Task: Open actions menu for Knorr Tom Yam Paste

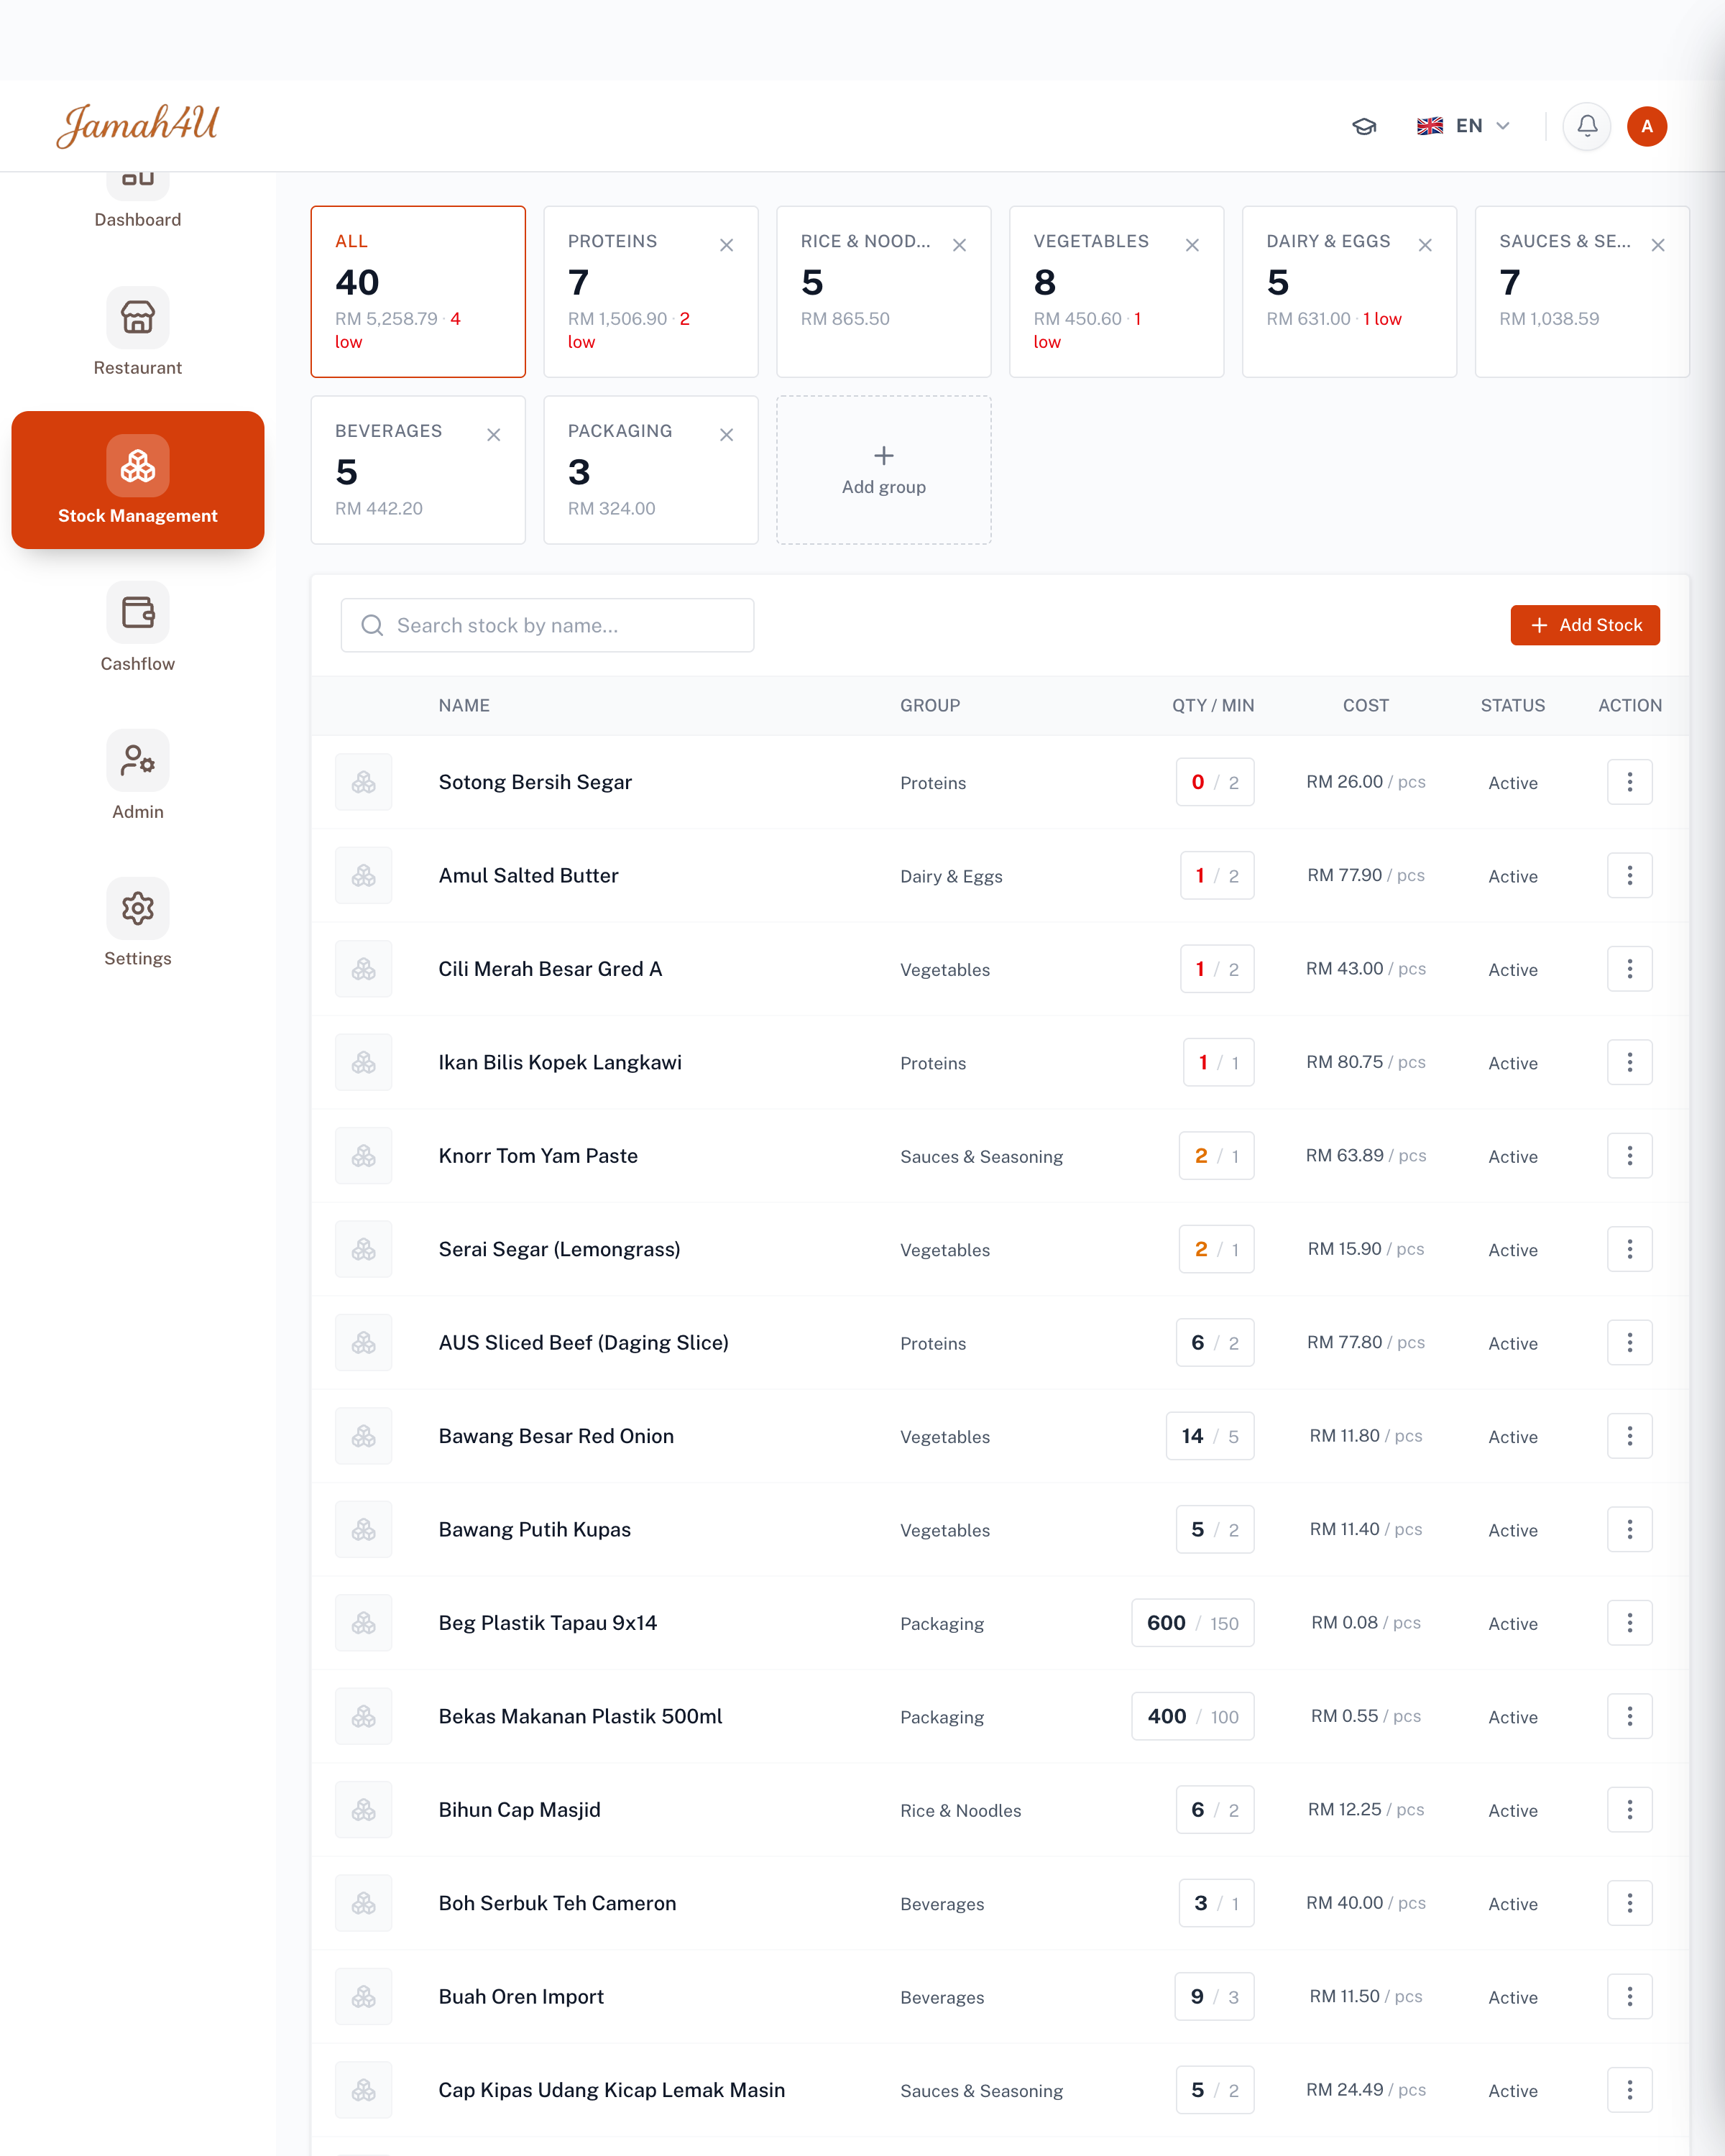Action: click(x=1630, y=1155)
